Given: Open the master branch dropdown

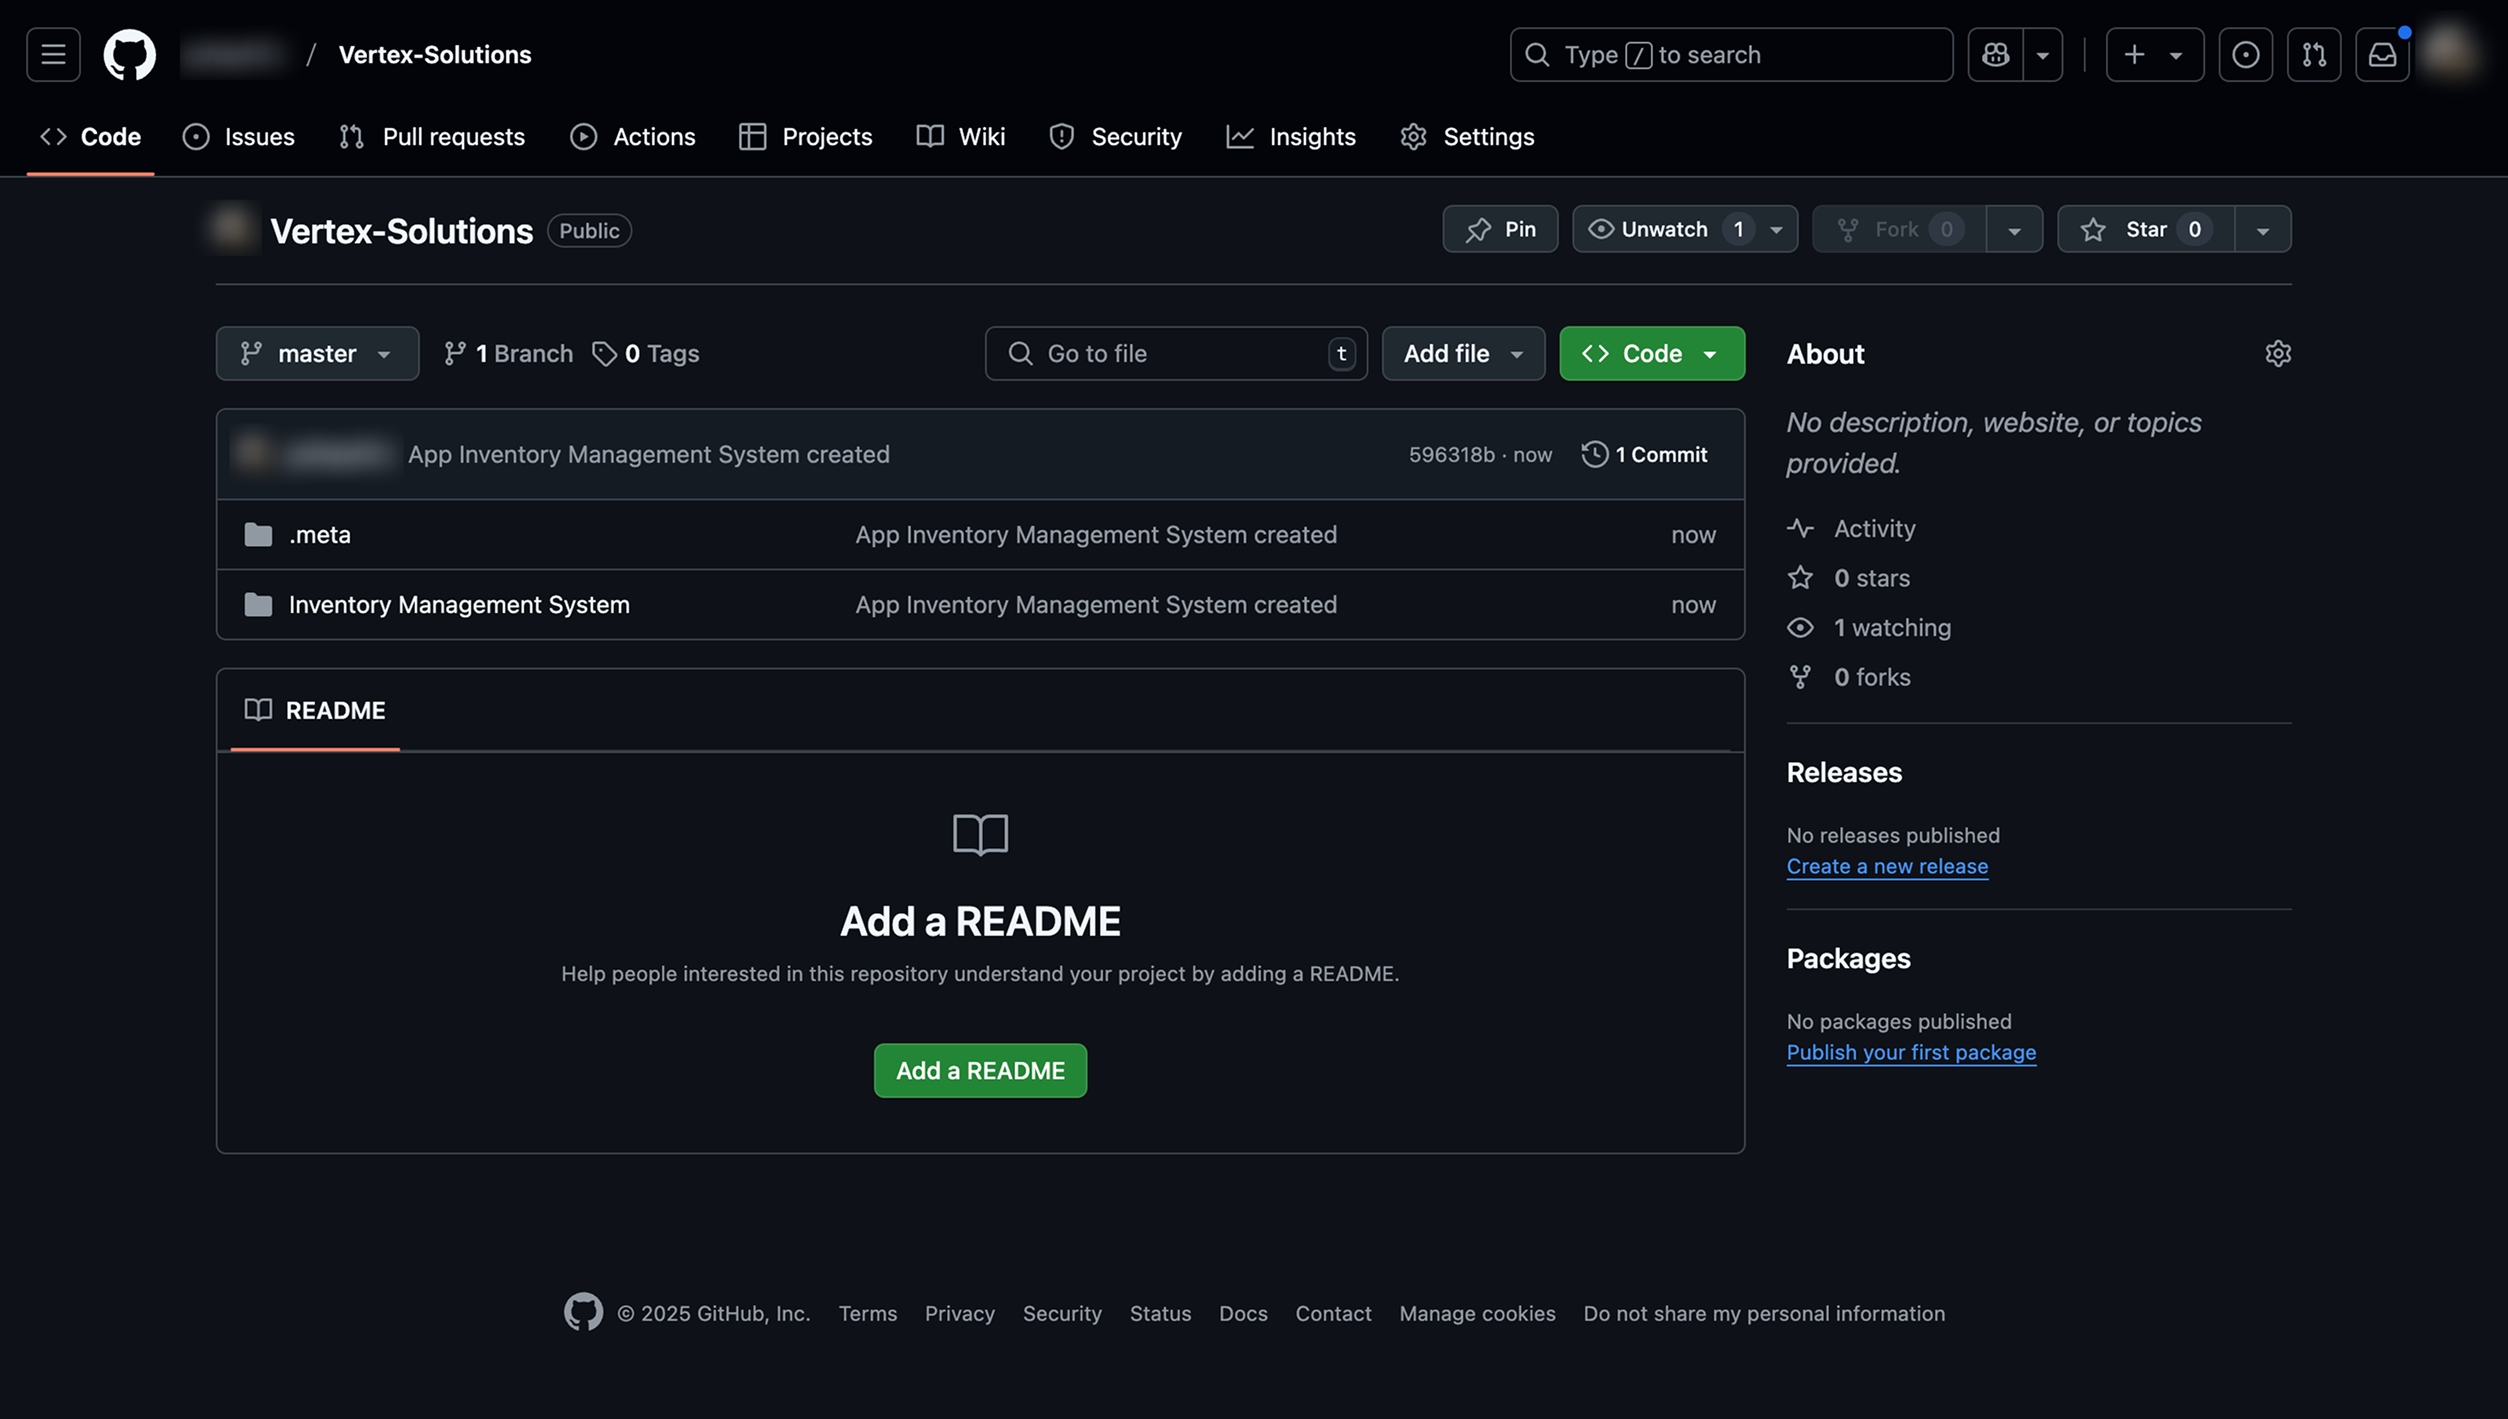Looking at the screenshot, I should point(316,353).
